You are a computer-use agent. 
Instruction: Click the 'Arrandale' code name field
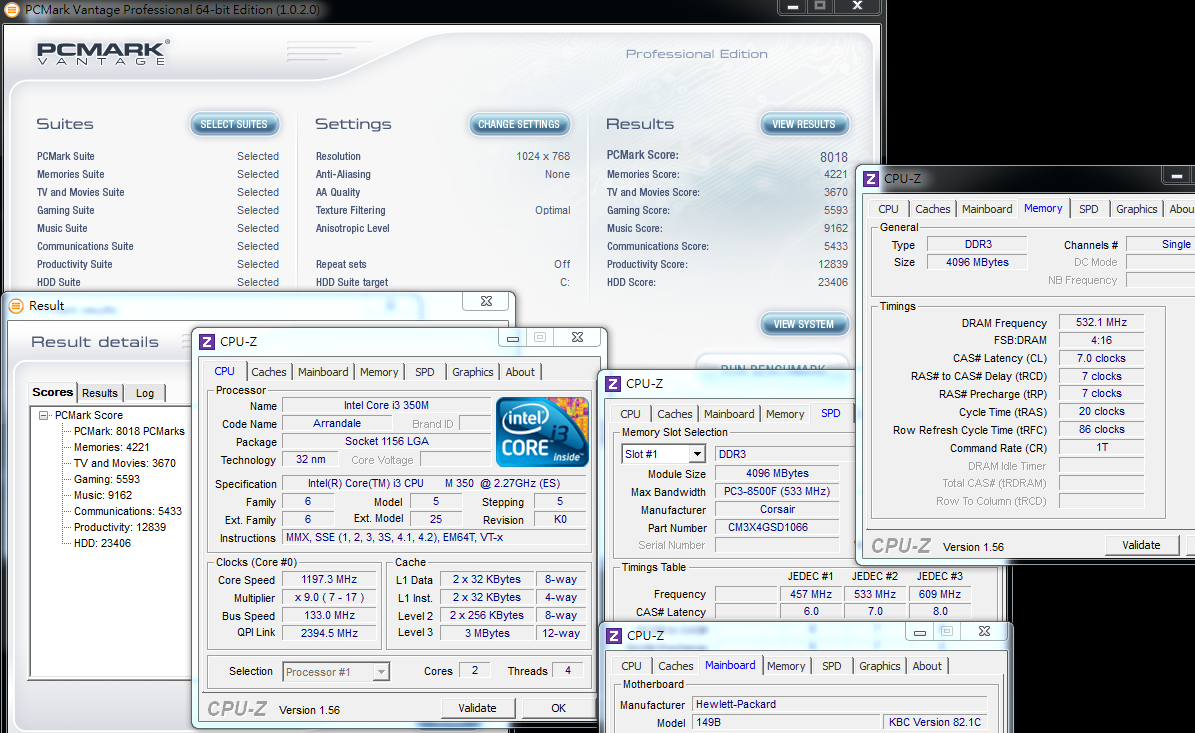tap(337, 424)
